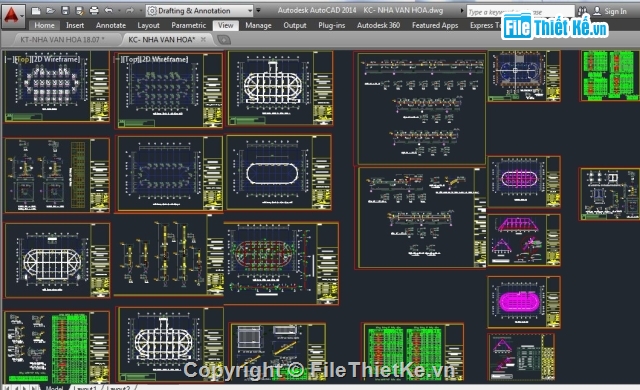
Task: Open the Drafting & Annotation workspace dropdown
Action: click(x=200, y=11)
